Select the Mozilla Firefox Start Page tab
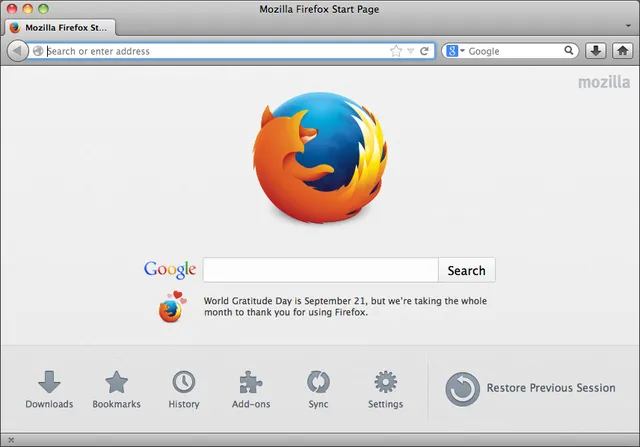The image size is (640, 447). pos(60,28)
